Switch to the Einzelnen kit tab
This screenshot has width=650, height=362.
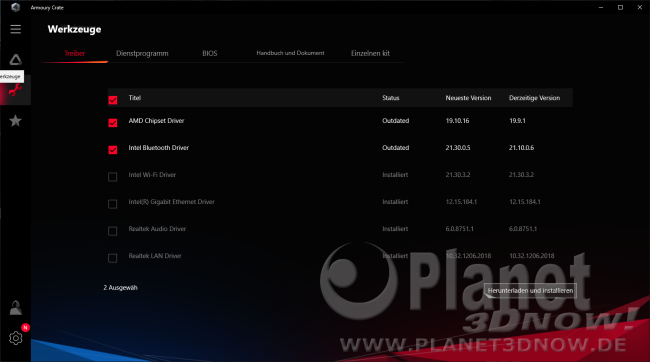[x=370, y=53]
